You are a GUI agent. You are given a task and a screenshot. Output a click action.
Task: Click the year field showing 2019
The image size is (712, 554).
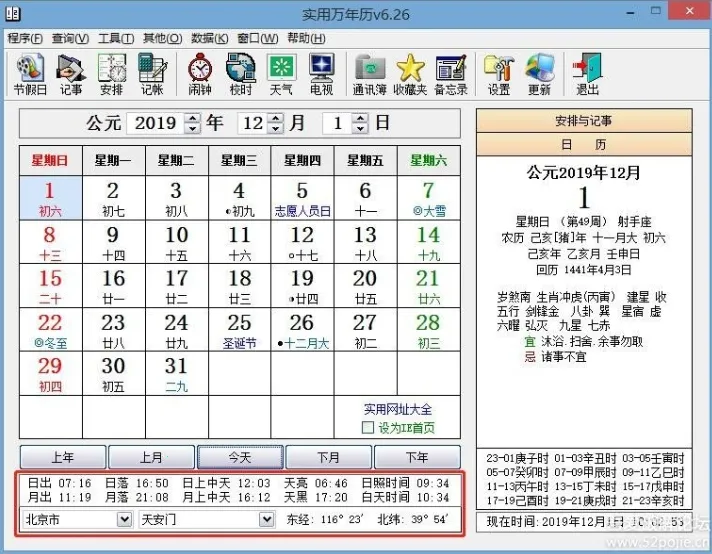[x=156, y=123]
